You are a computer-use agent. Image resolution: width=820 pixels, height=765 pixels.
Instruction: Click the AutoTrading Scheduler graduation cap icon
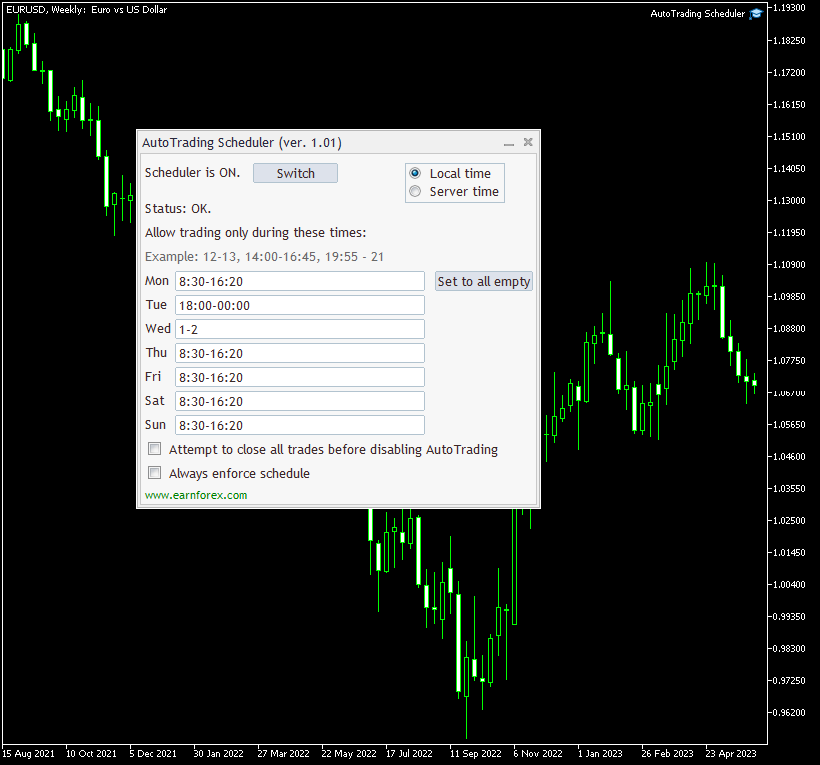click(x=756, y=13)
